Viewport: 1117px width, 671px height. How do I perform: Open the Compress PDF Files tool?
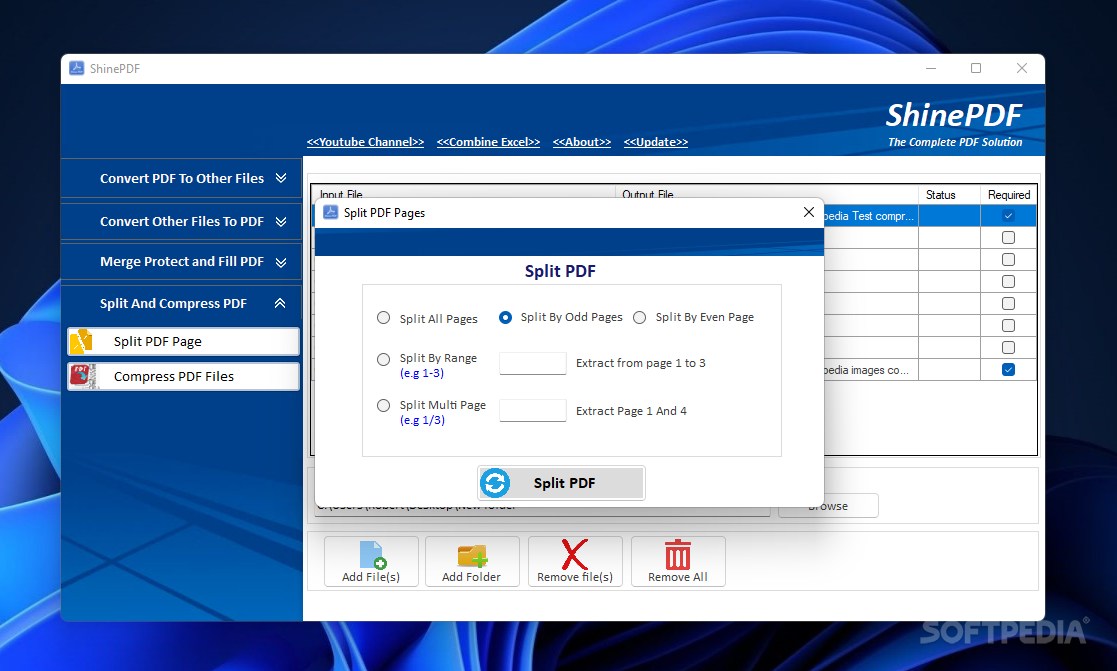coord(183,376)
